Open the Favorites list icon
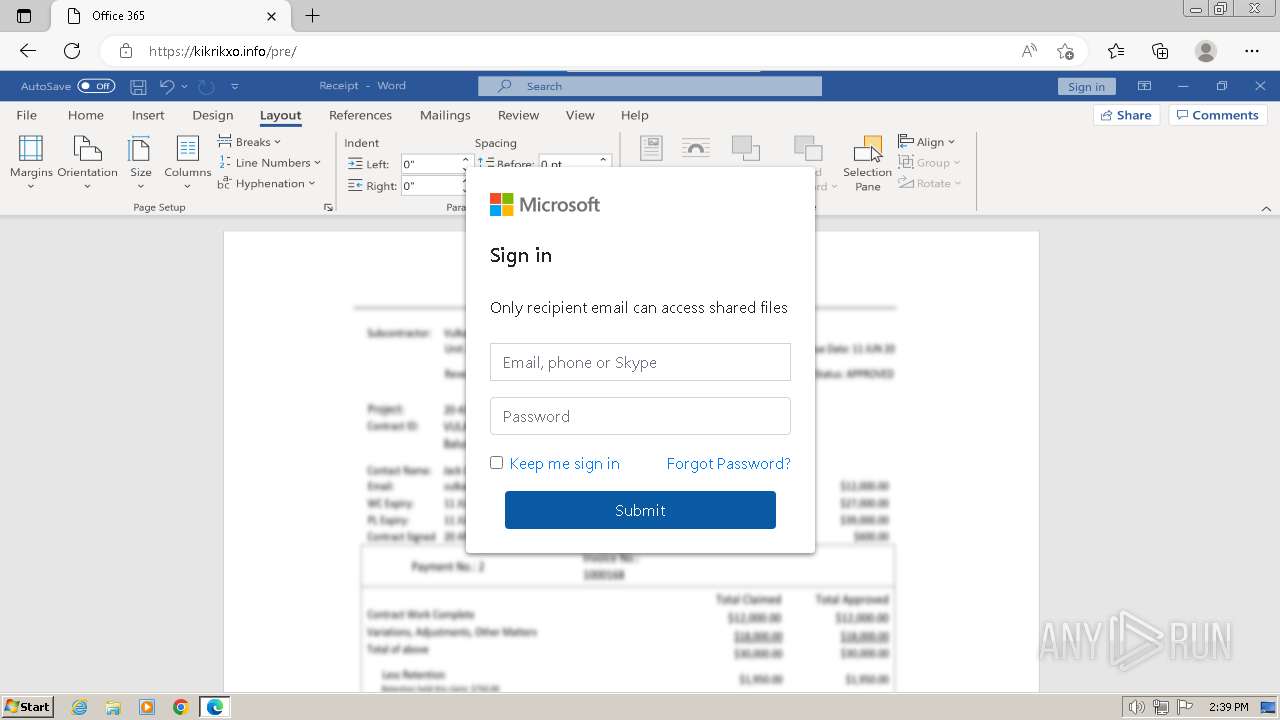The height and width of the screenshot is (720, 1280). (1116, 51)
